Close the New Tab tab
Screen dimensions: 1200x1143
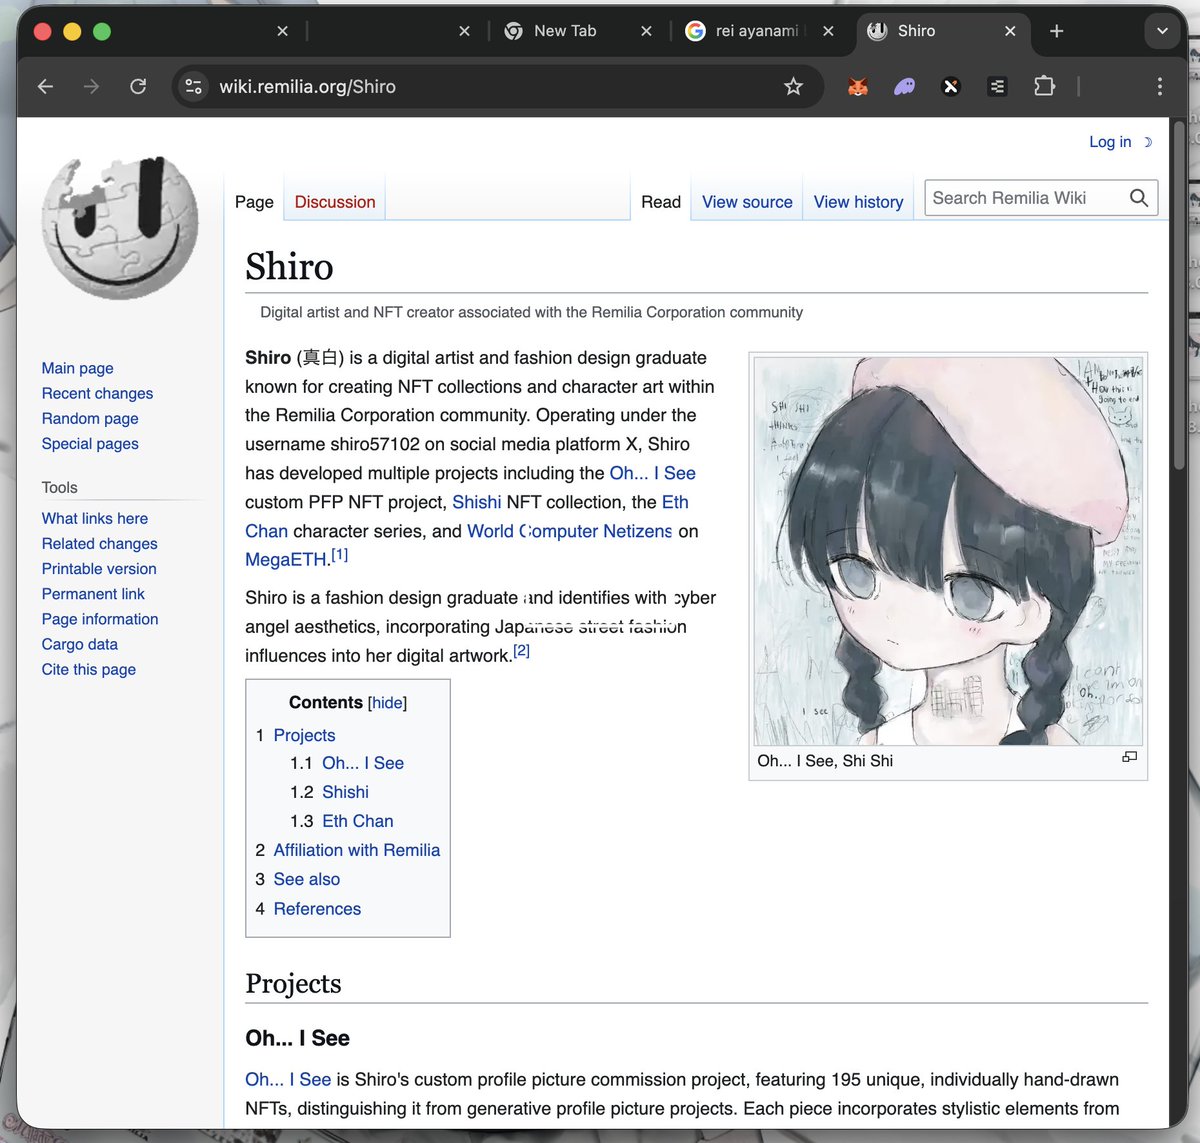click(646, 31)
